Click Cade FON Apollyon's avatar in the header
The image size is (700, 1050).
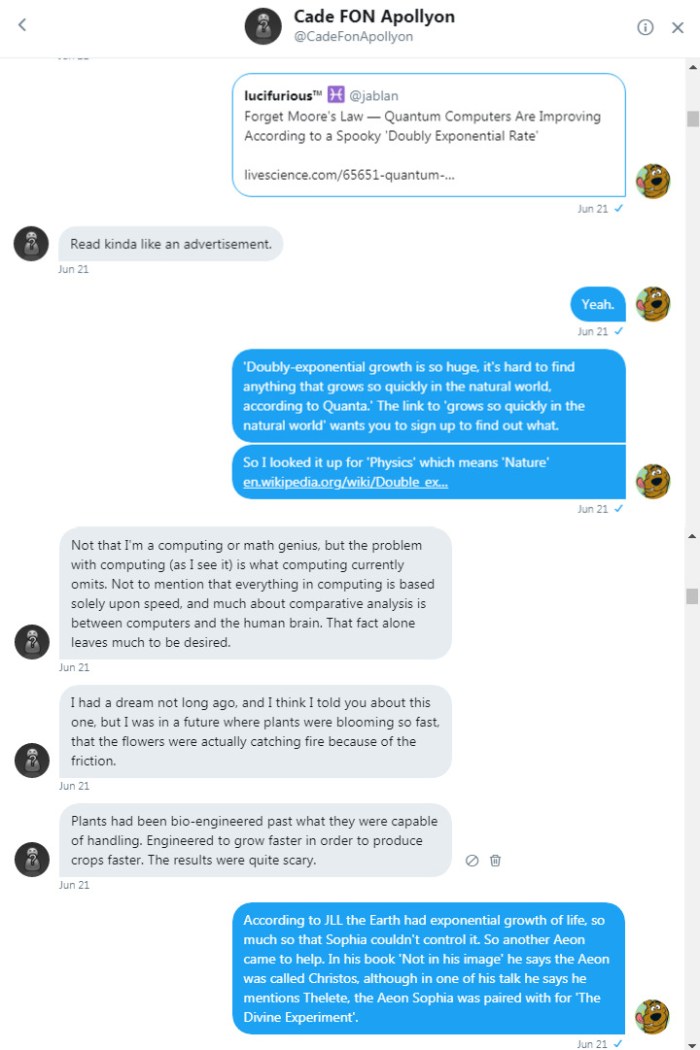pyautogui.click(x=263, y=27)
